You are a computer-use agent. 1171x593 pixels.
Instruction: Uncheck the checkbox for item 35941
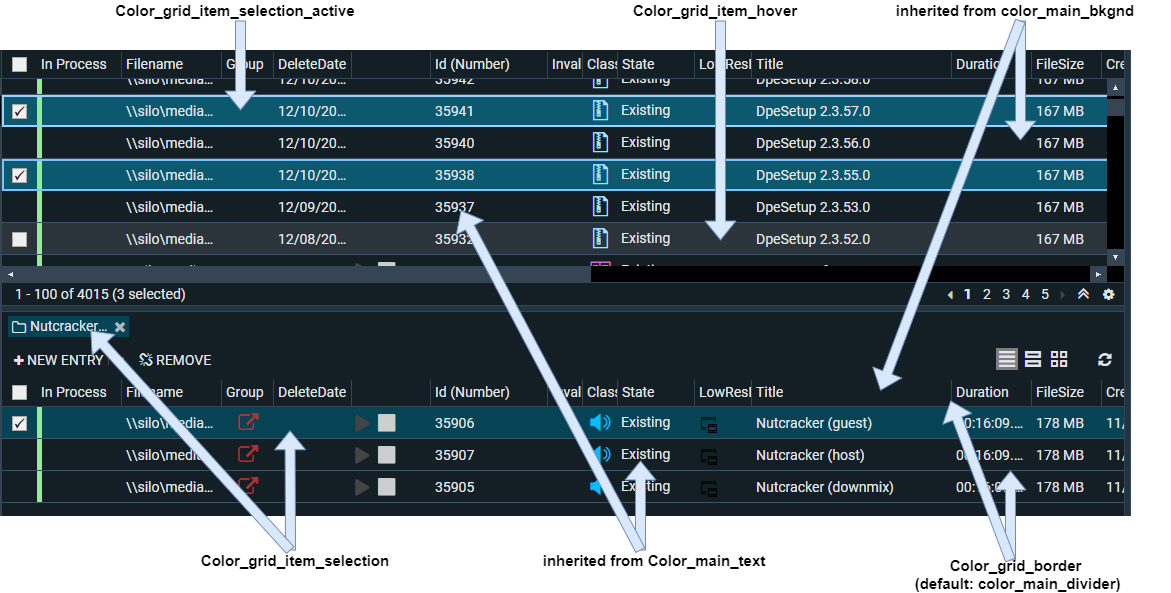point(19,112)
